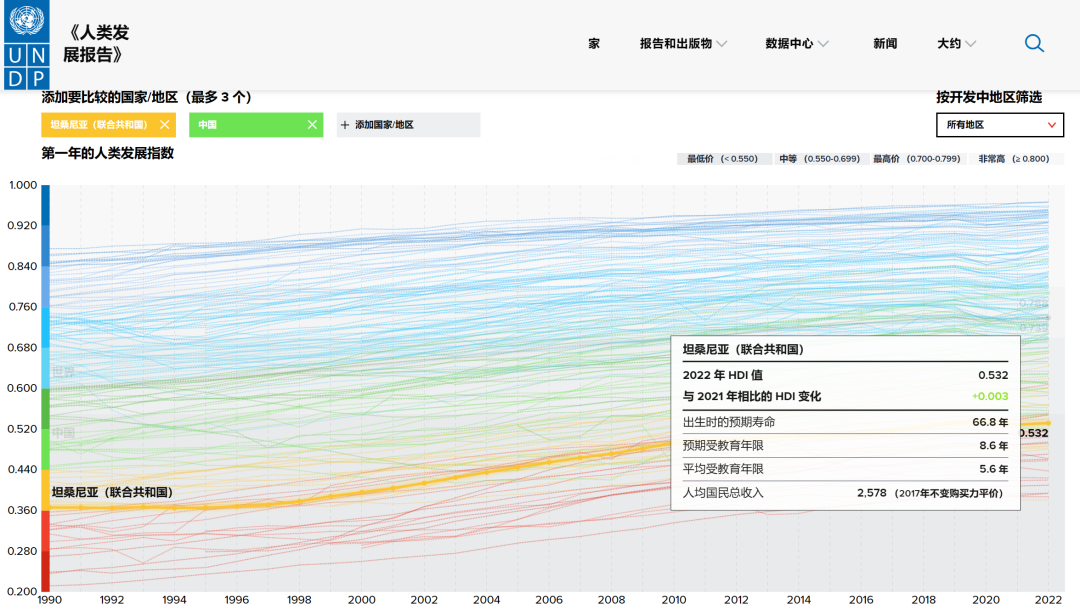The height and width of the screenshot is (616, 1080).
Task: Click 按开发中地区筛选 filter label
Action: coord(989,97)
